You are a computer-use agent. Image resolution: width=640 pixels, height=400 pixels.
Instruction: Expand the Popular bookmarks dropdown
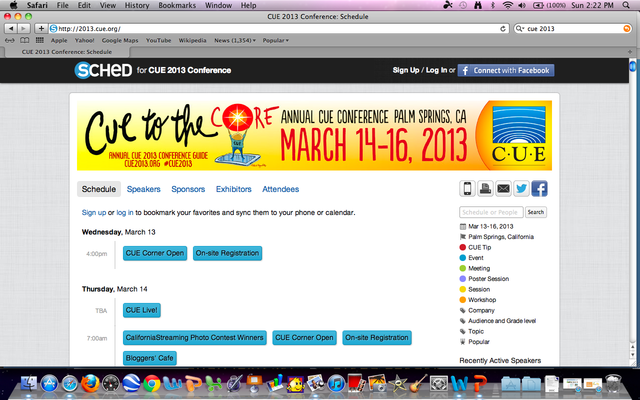coord(276,40)
